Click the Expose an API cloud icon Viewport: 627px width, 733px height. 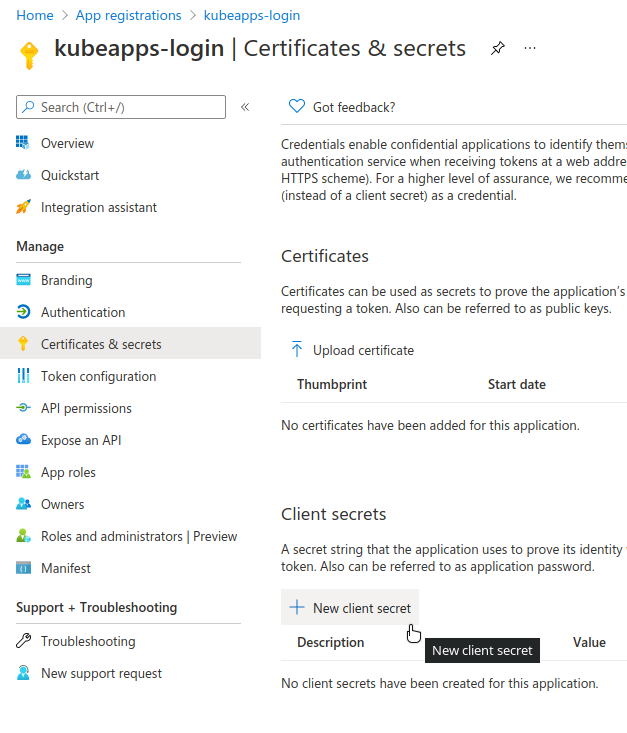(x=23, y=440)
